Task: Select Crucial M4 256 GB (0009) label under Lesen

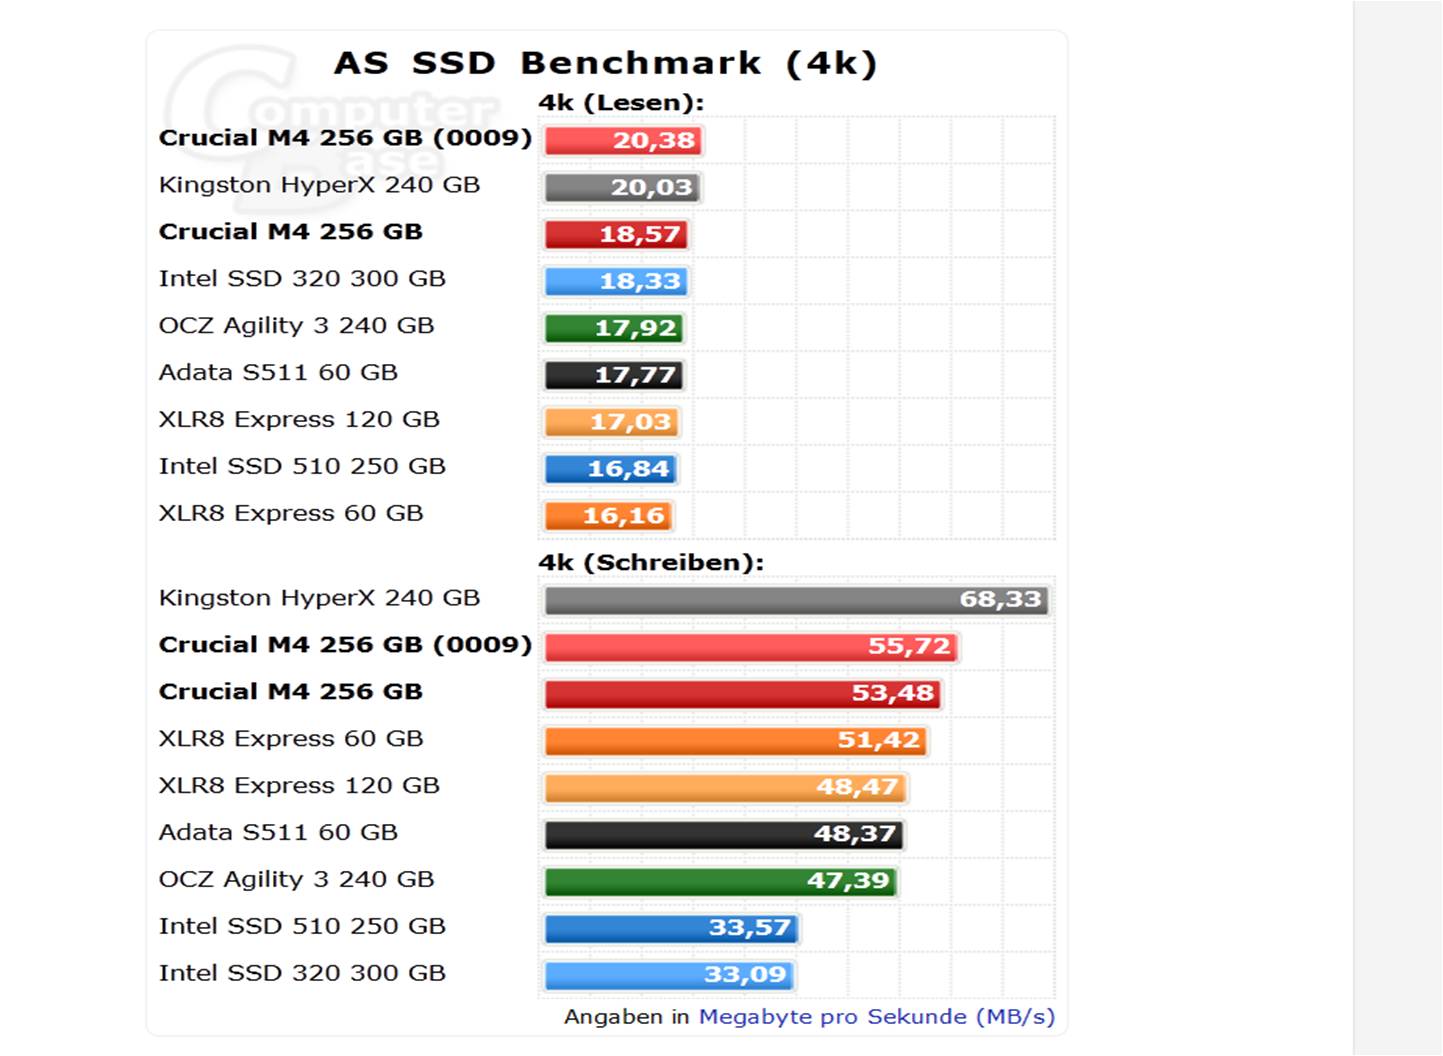Action: pyautogui.click(x=345, y=139)
